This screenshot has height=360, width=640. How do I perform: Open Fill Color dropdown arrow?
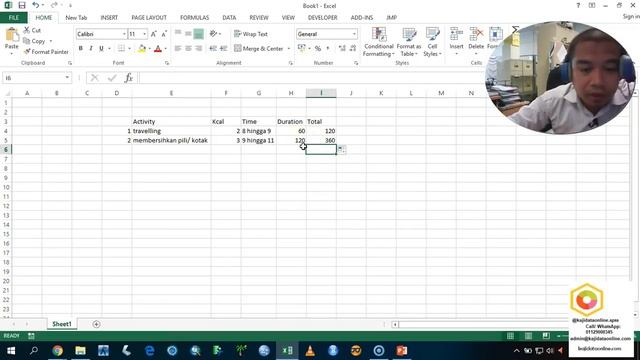[149, 49]
